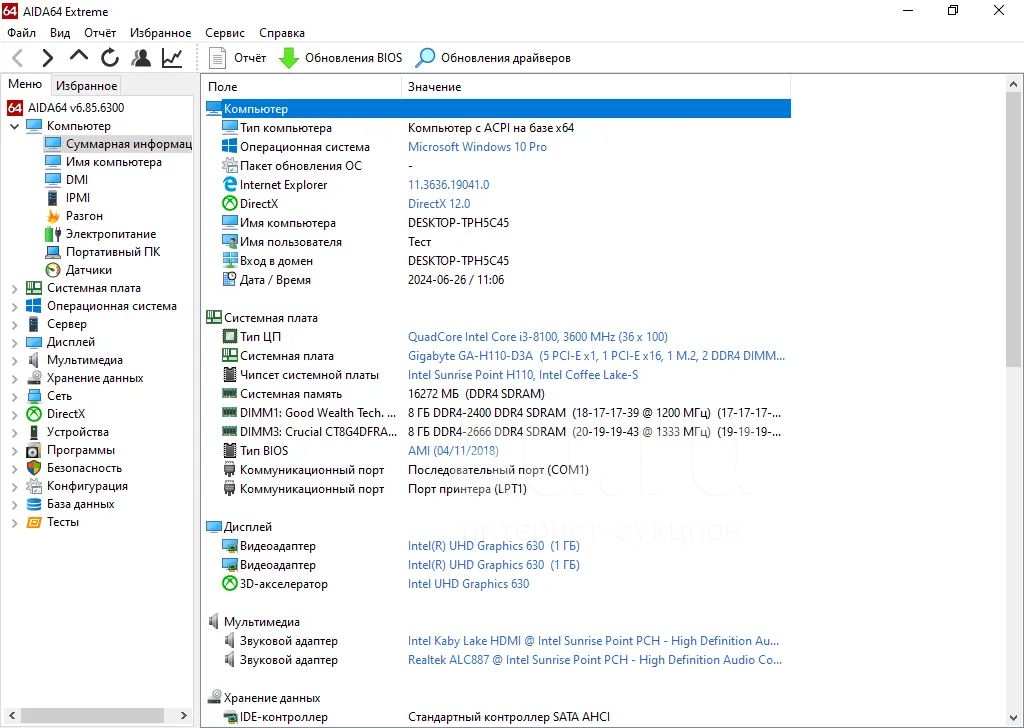
Task: Select the Компьютер header row in details list
Action: coord(498,109)
